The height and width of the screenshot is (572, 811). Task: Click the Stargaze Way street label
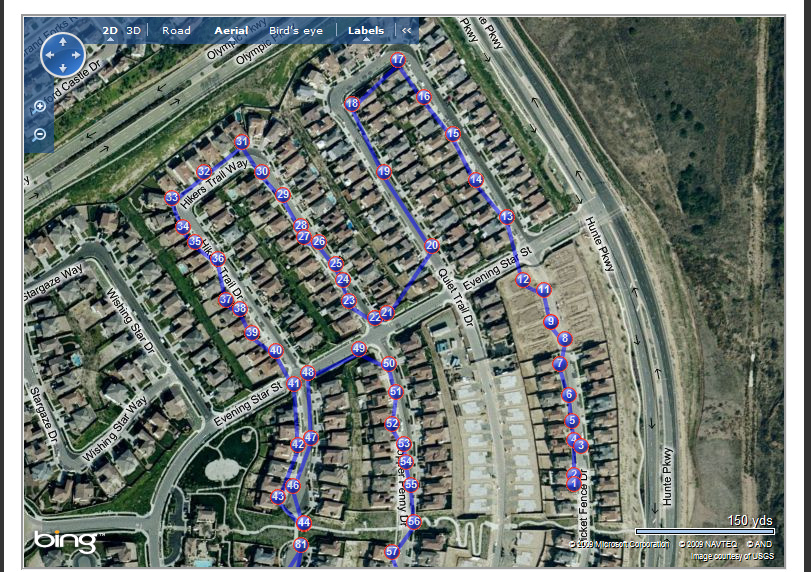(x=54, y=283)
